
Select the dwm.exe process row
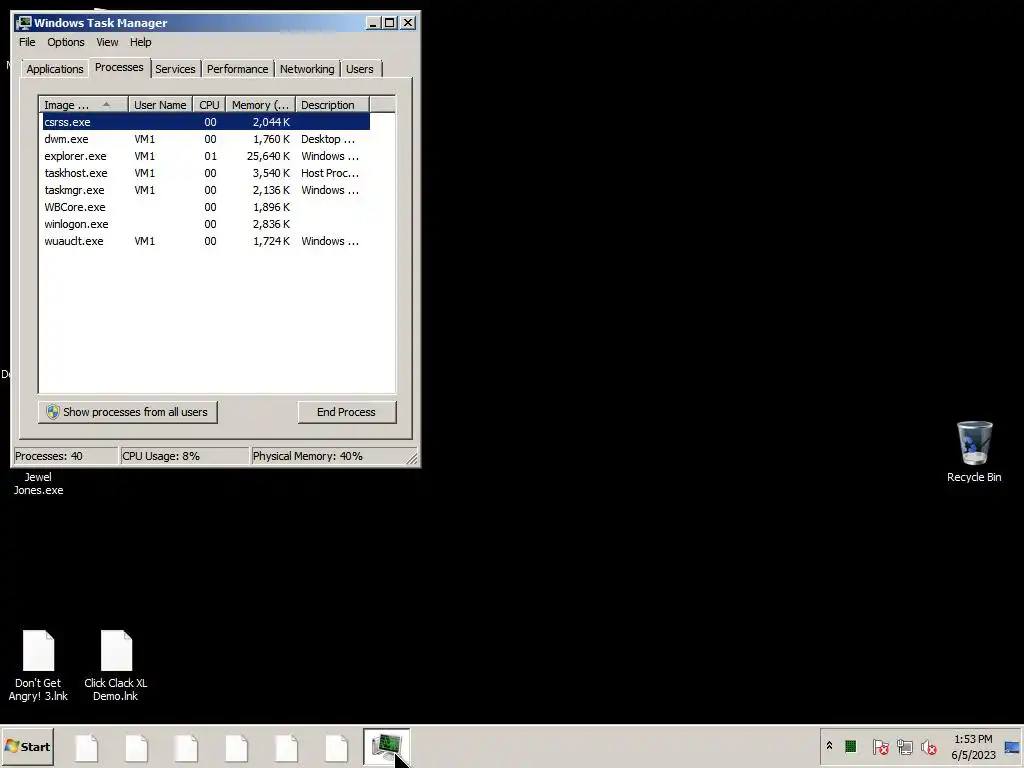pyautogui.click(x=206, y=139)
